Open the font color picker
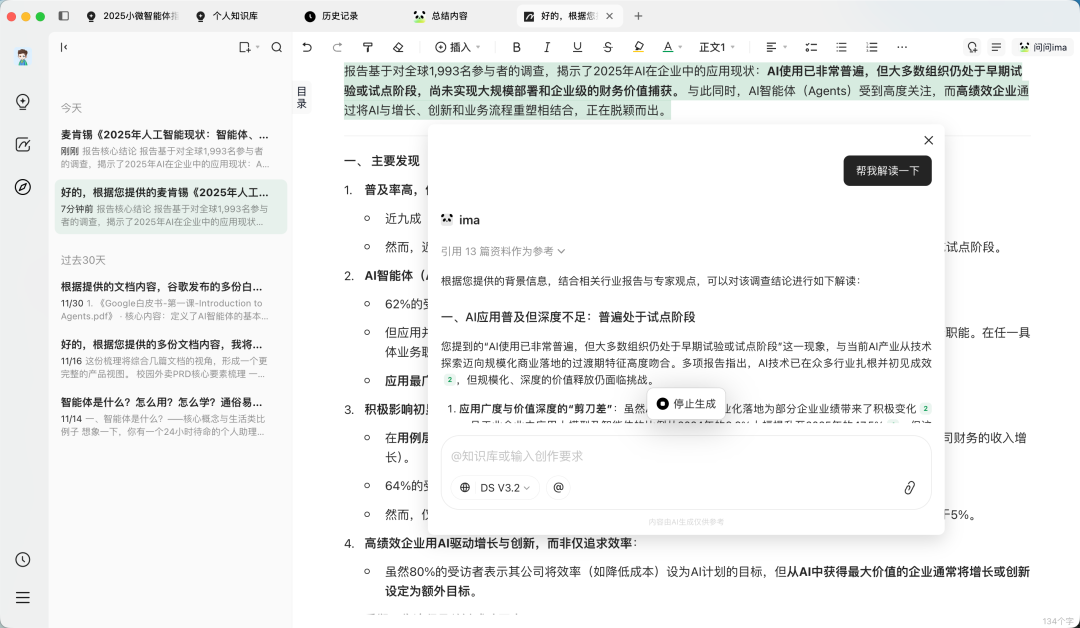Image resolution: width=1080 pixels, height=628 pixels. pos(668,47)
